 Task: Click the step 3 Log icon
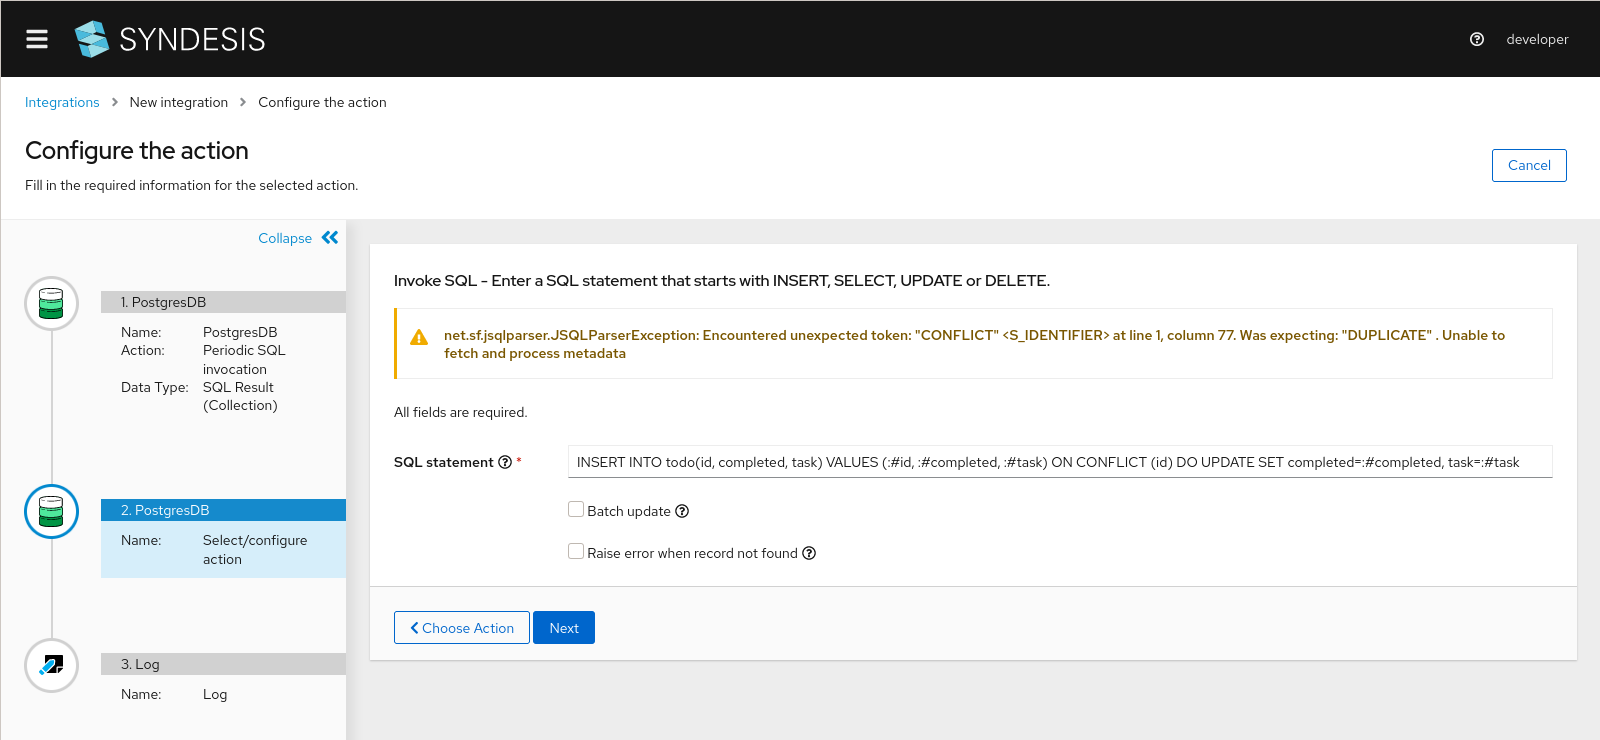(x=51, y=665)
